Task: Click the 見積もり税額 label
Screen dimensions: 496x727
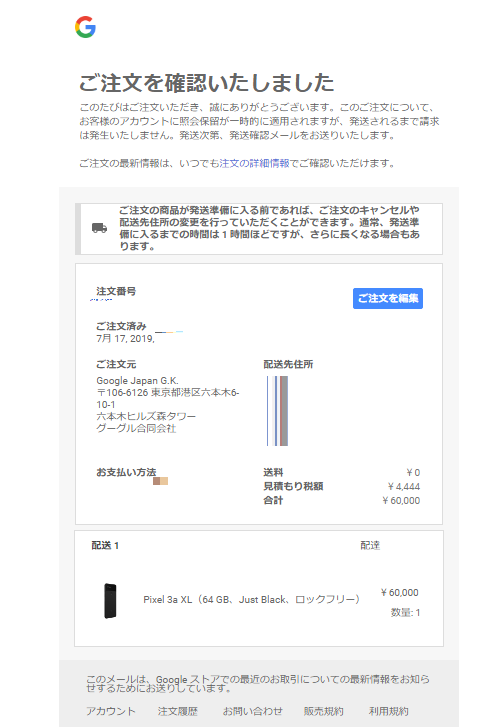Action: [293, 486]
